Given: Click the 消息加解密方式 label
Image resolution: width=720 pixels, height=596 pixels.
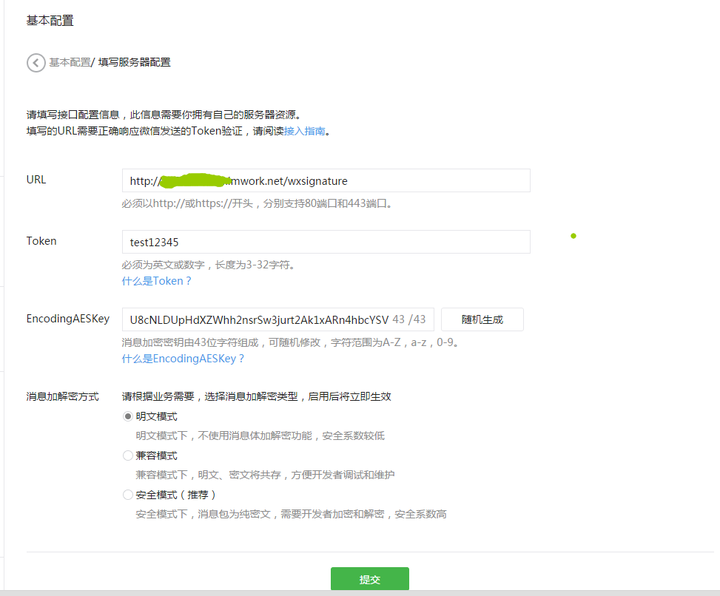Looking at the screenshot, I should (x=62, y=397).
